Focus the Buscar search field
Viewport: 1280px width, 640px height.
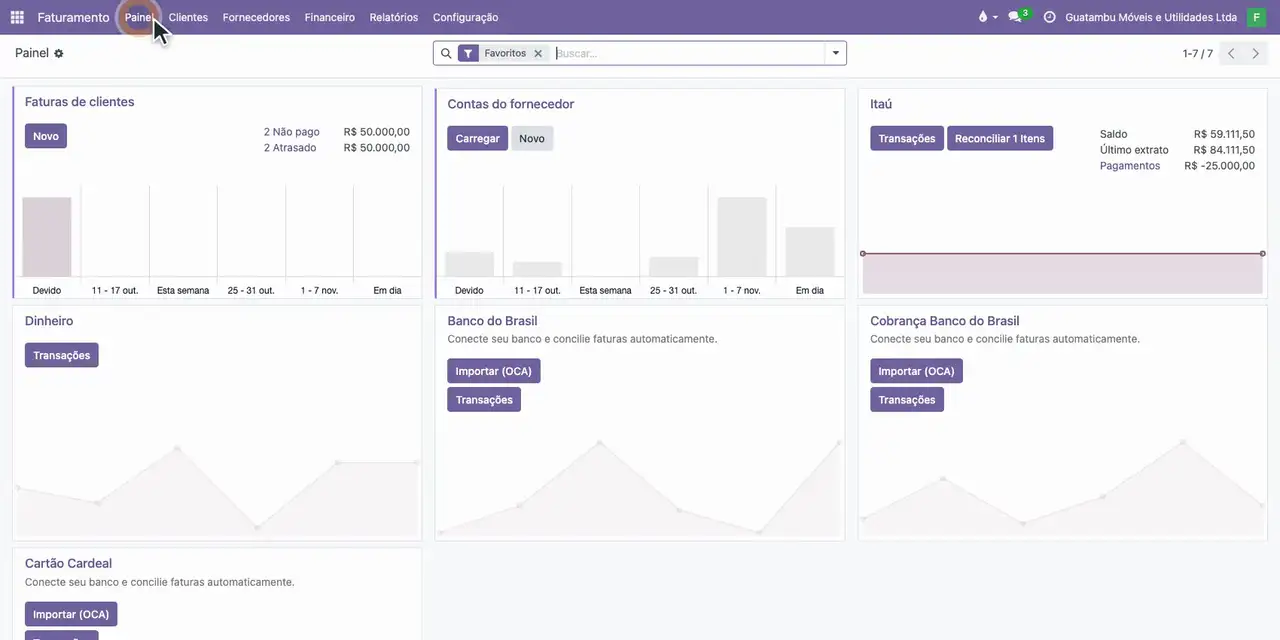(x=688, y=53)
